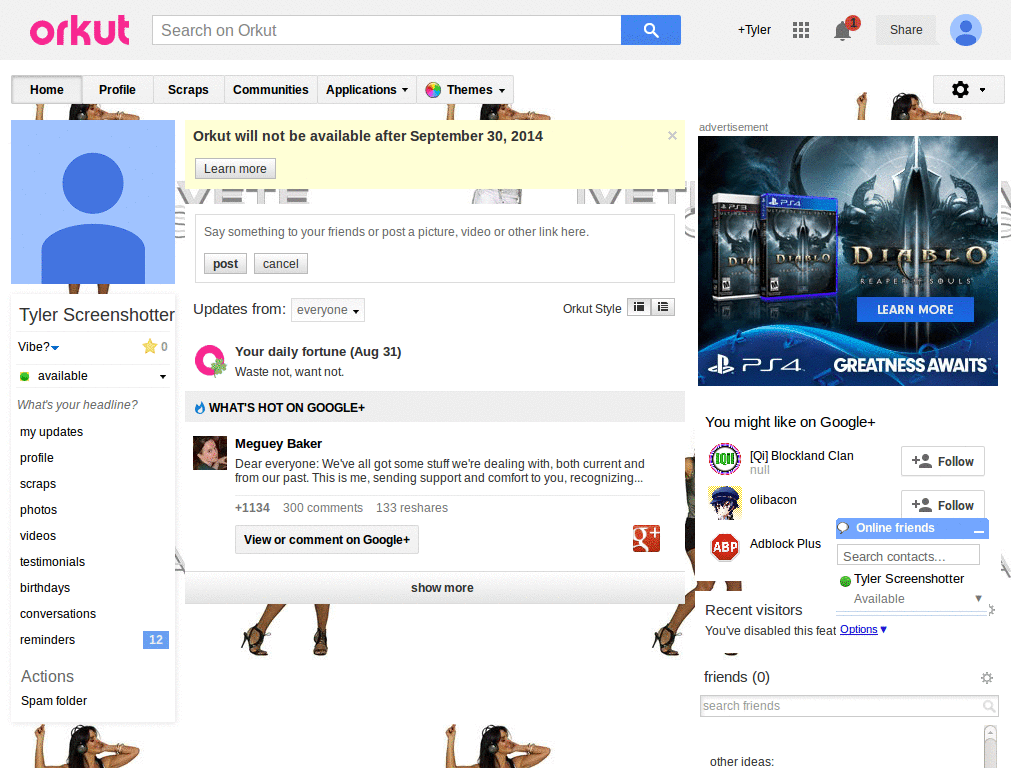Click the Blockland Clan avatar
Screen dimensions: 1024x768
pos(725,459)
